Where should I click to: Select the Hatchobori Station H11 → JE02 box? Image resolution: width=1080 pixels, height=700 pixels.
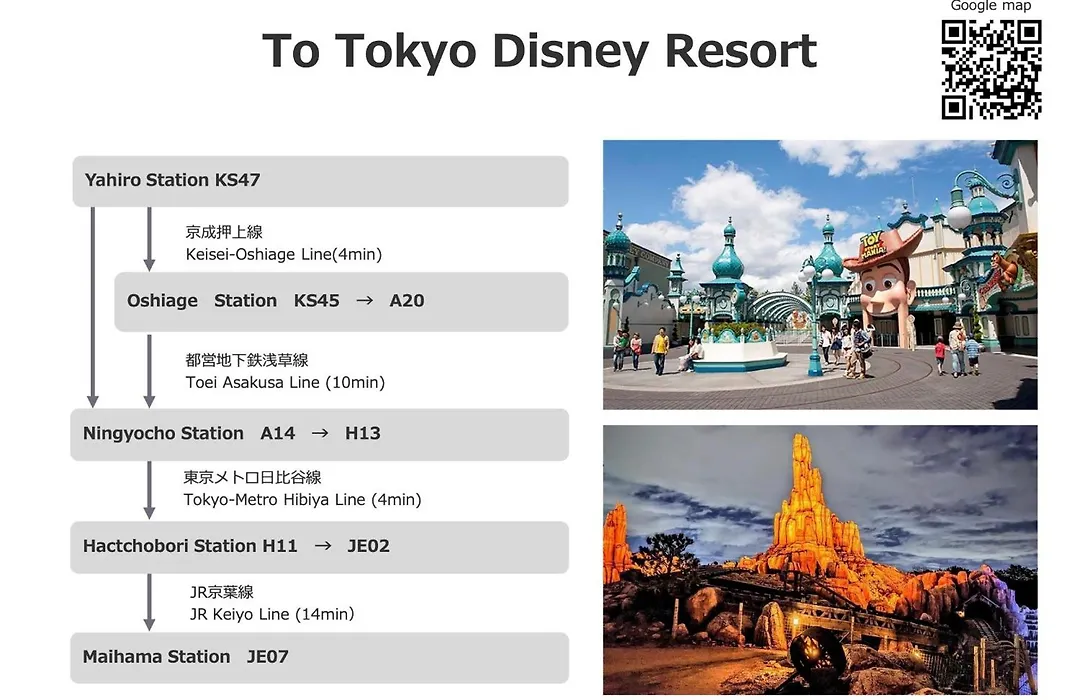click(x=320, y=546)
